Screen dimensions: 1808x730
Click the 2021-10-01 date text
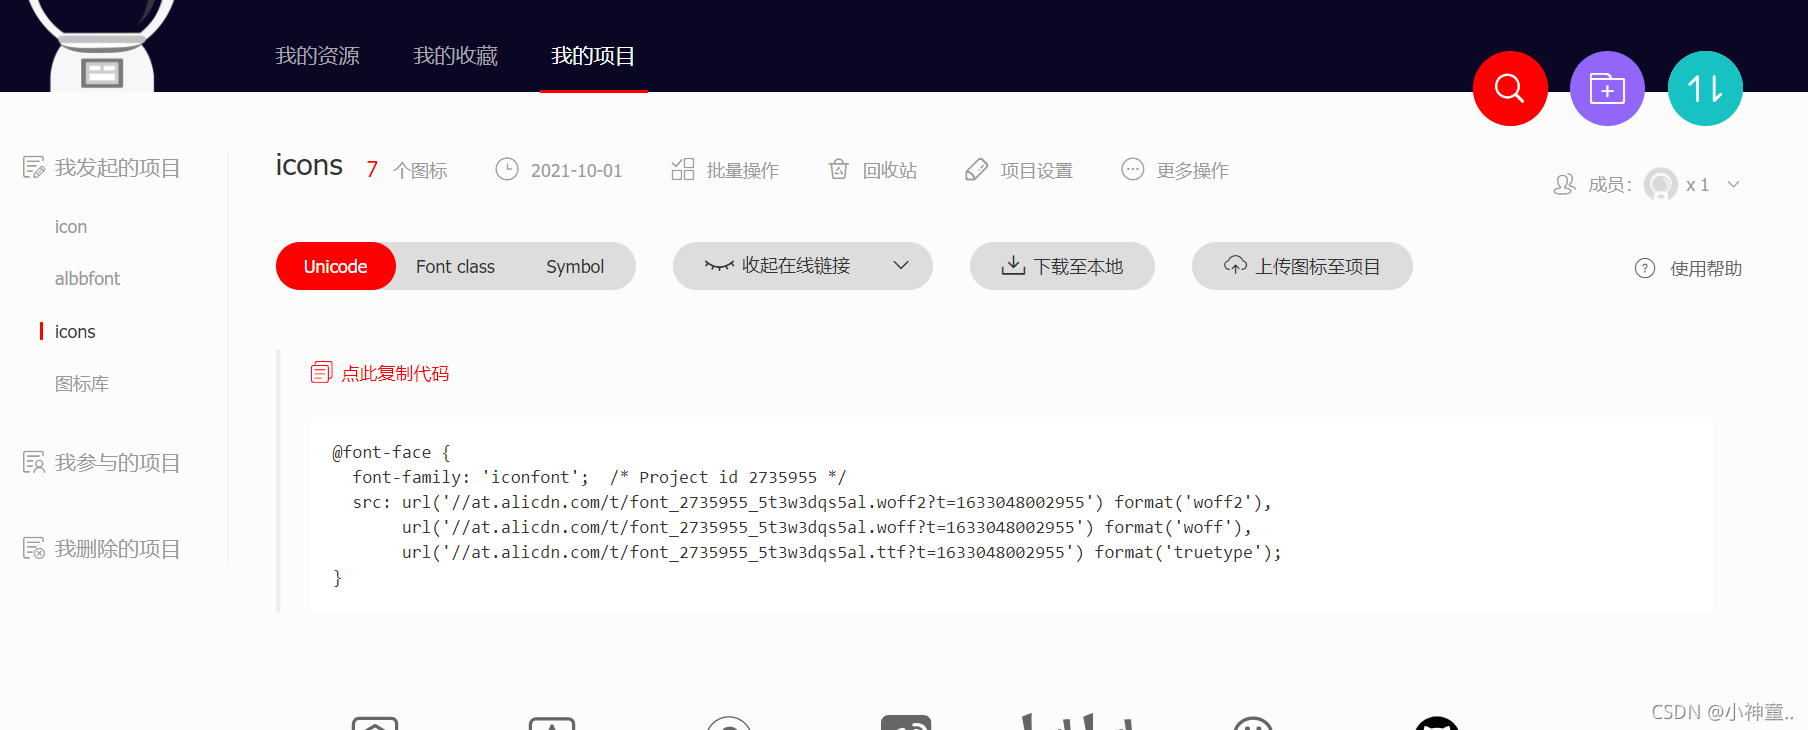(576, 170)
